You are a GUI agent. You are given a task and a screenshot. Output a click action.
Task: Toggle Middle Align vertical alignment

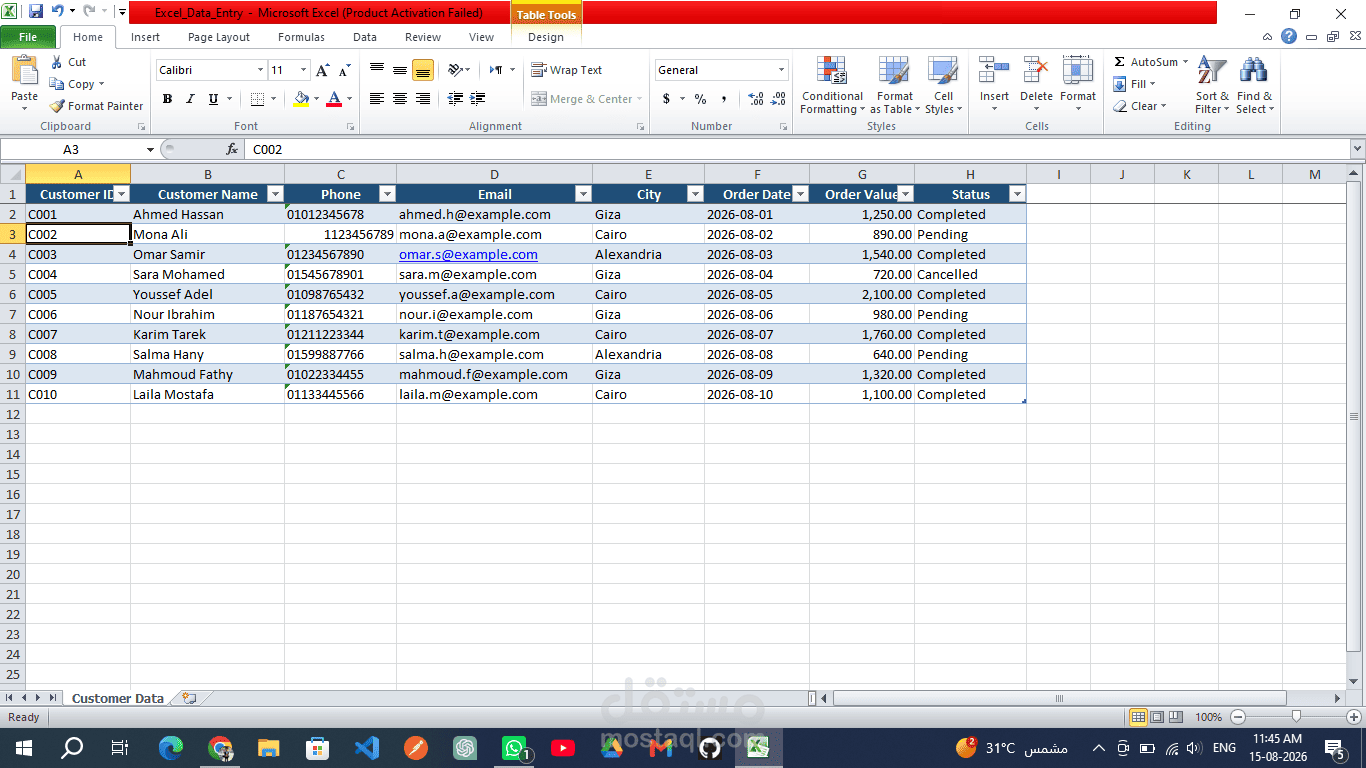point(400,70)
